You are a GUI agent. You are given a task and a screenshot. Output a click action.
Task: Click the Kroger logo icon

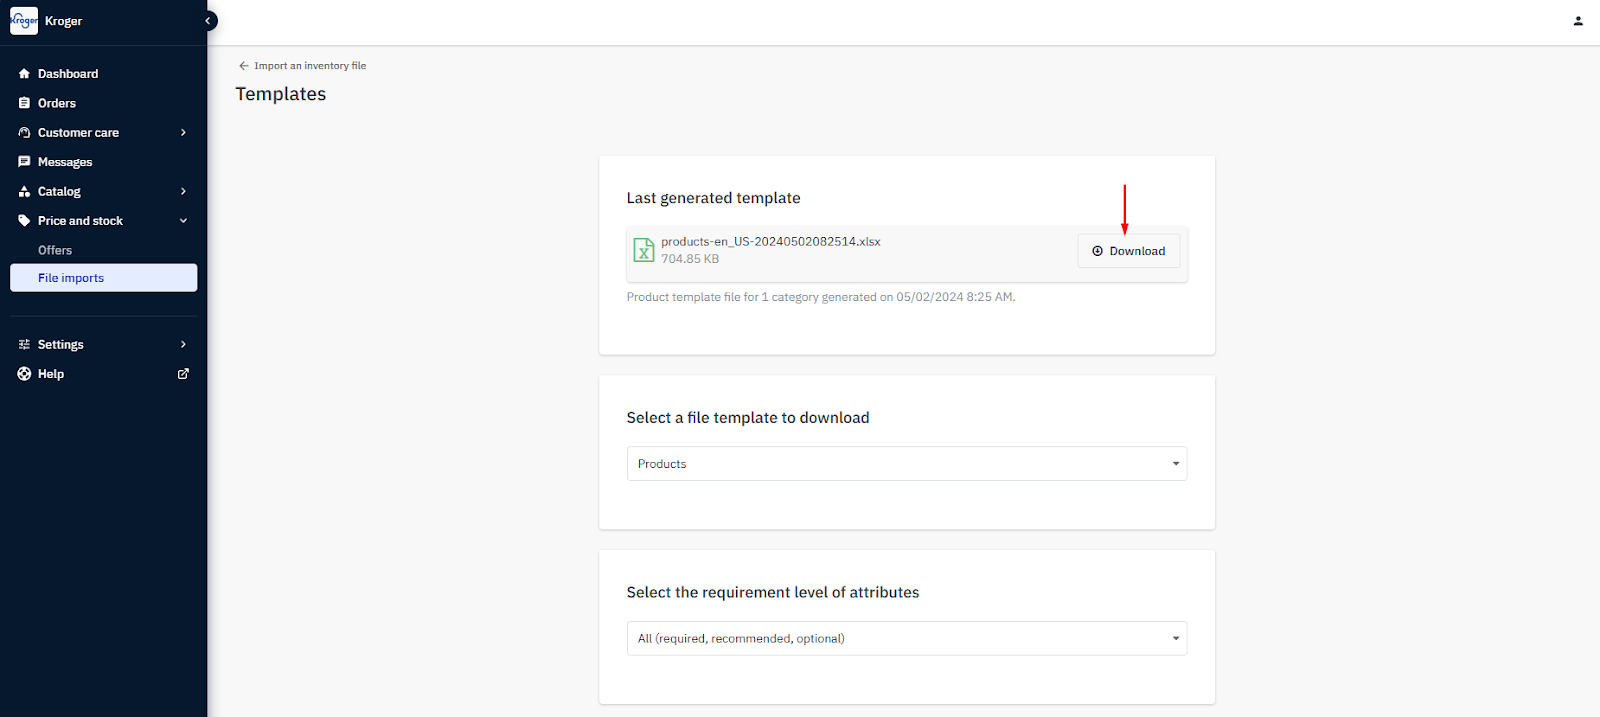[x=23, y=21]
